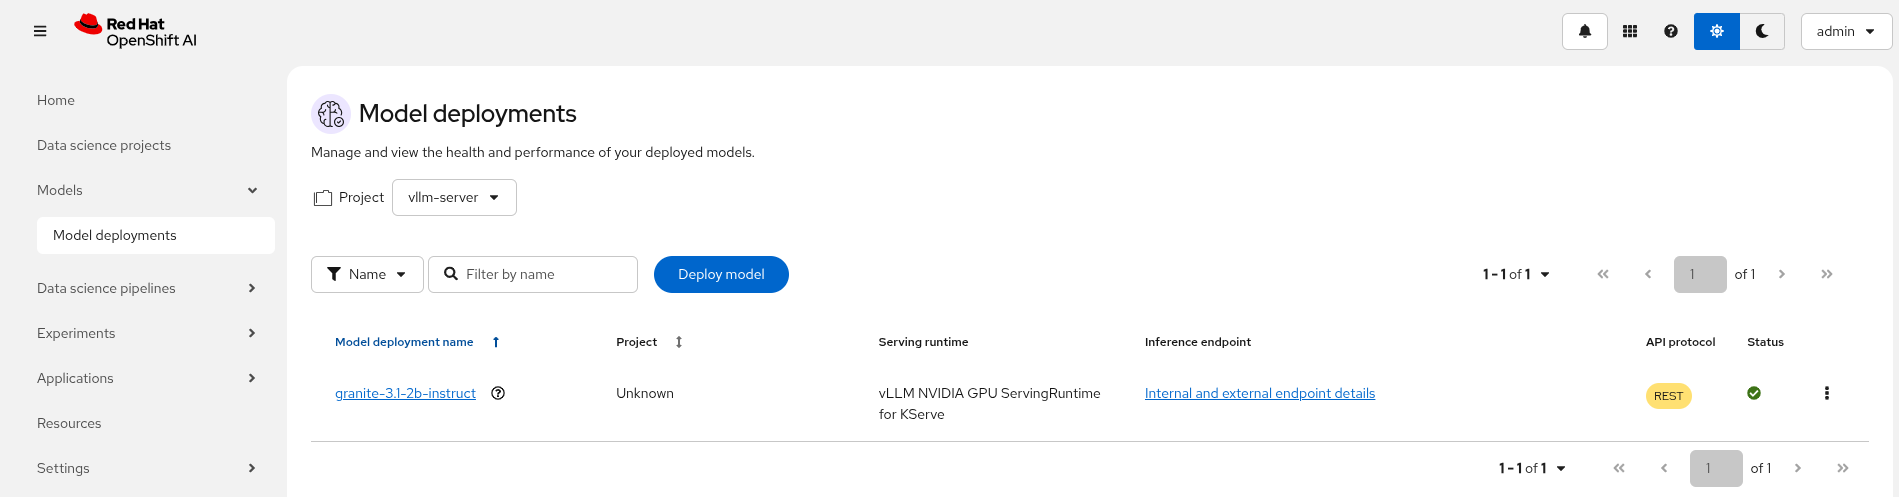Click top pagination next page arrow
Image resolution: width=1899 pixels, height=497 pixels.
pyautogui.click(x=1782, y=274)
